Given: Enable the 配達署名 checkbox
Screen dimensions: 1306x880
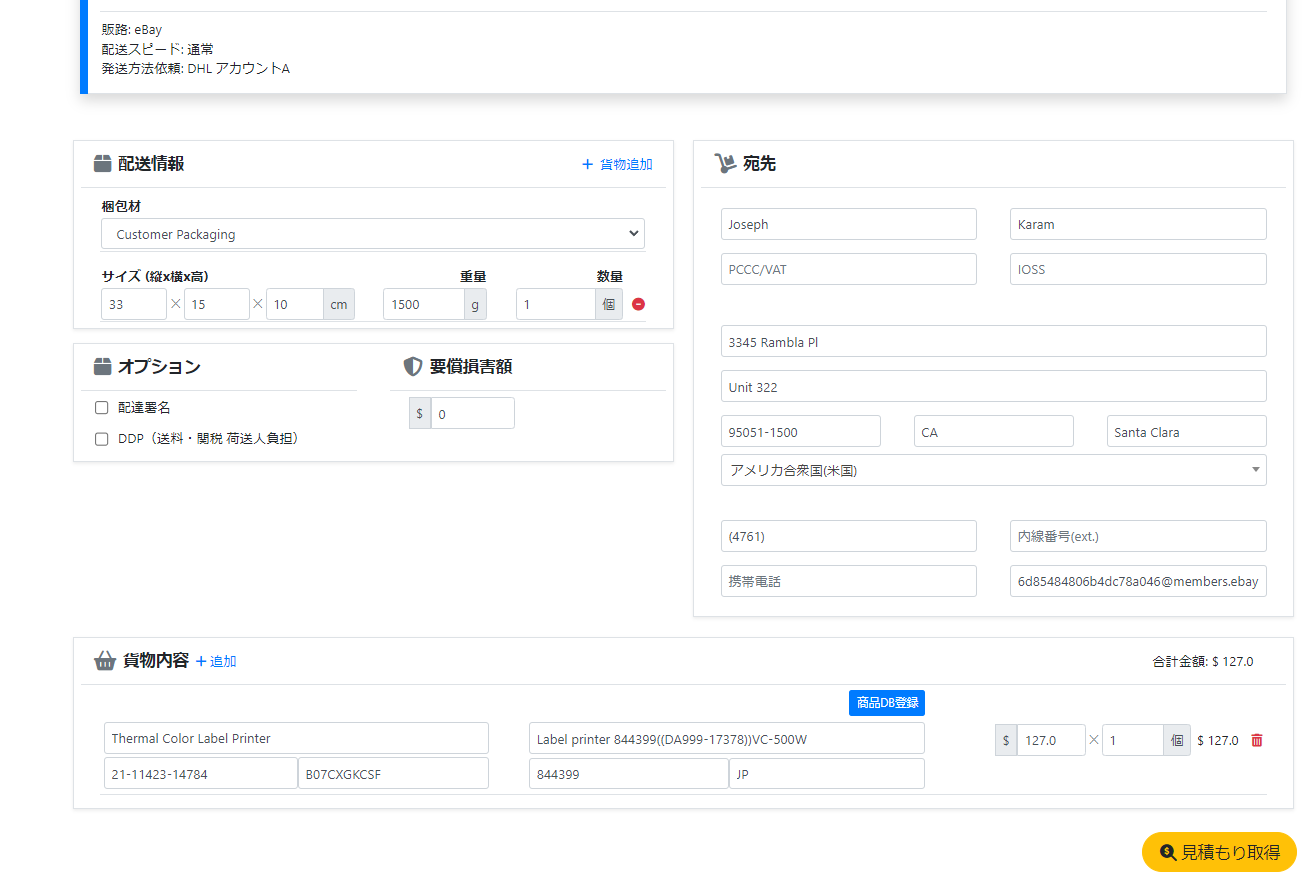Looking at the screenshot, I should tap(101, 408).
